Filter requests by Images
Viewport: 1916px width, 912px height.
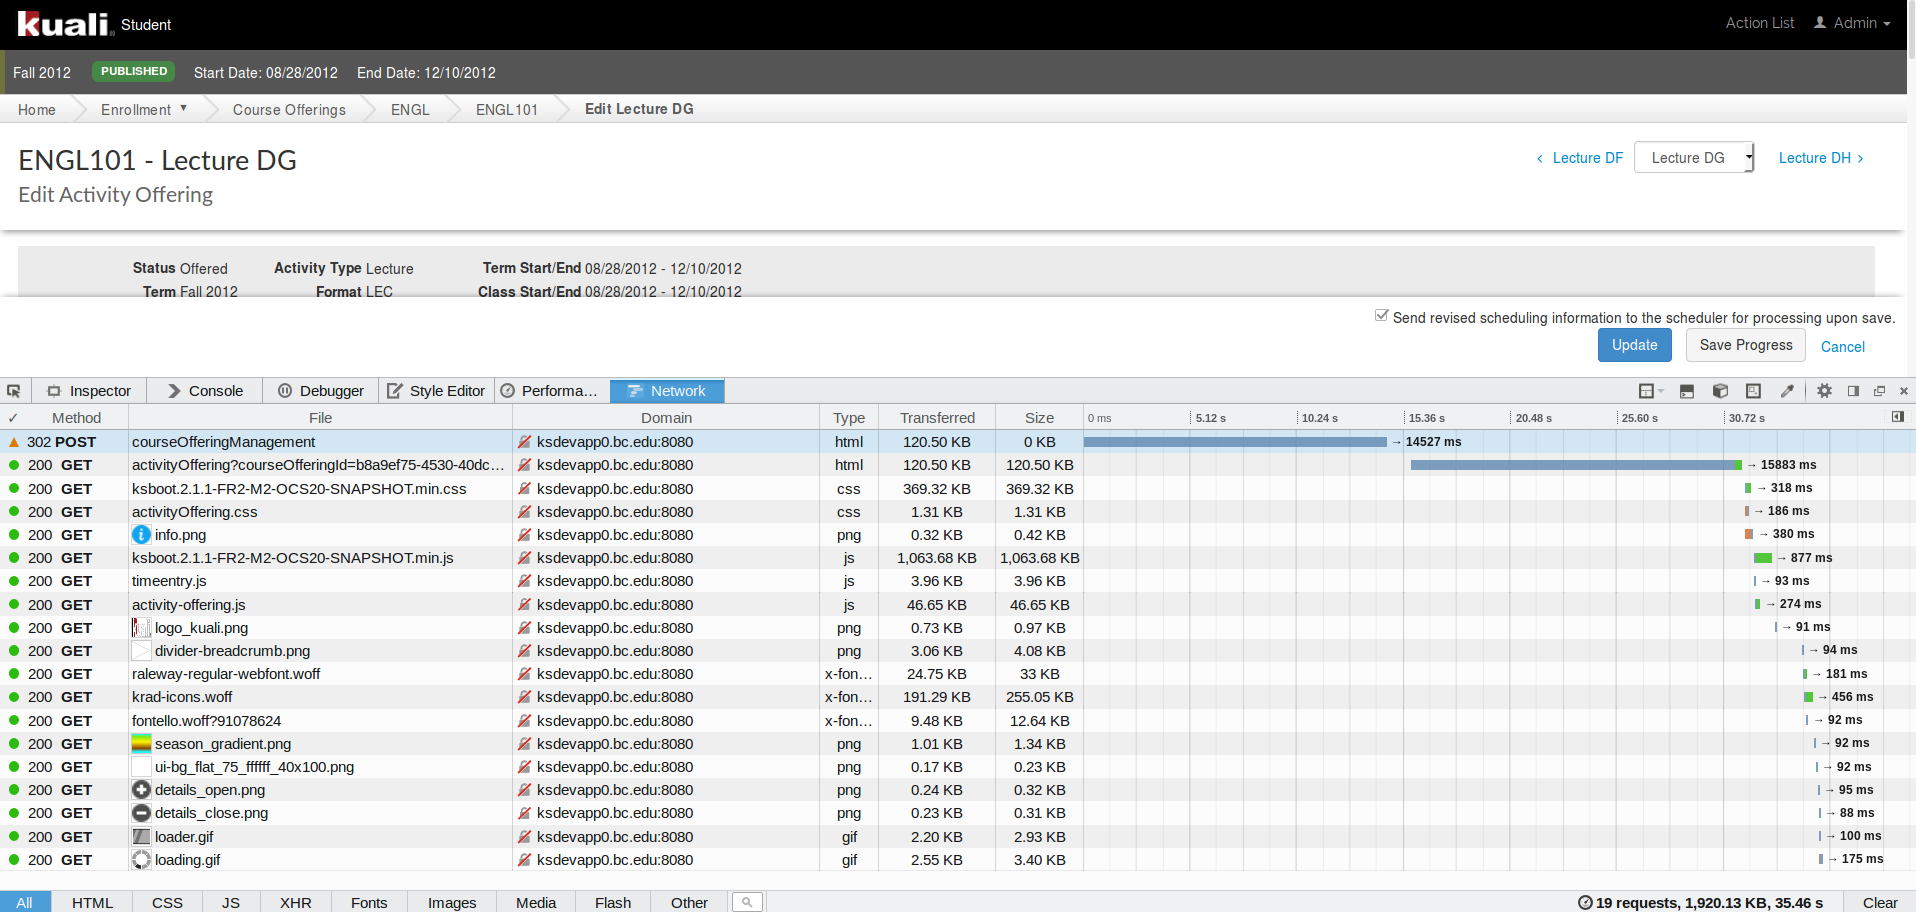(452, 902)
